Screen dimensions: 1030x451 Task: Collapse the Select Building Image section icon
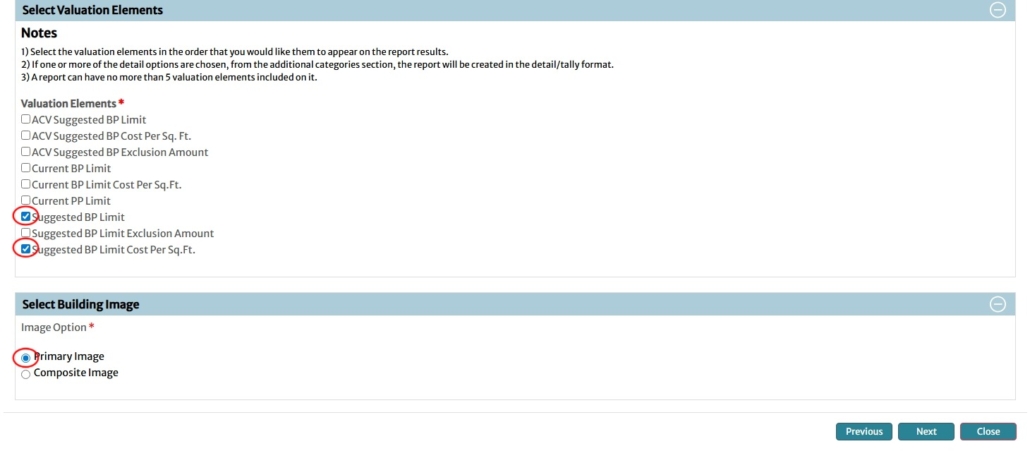tap(996, 304)
